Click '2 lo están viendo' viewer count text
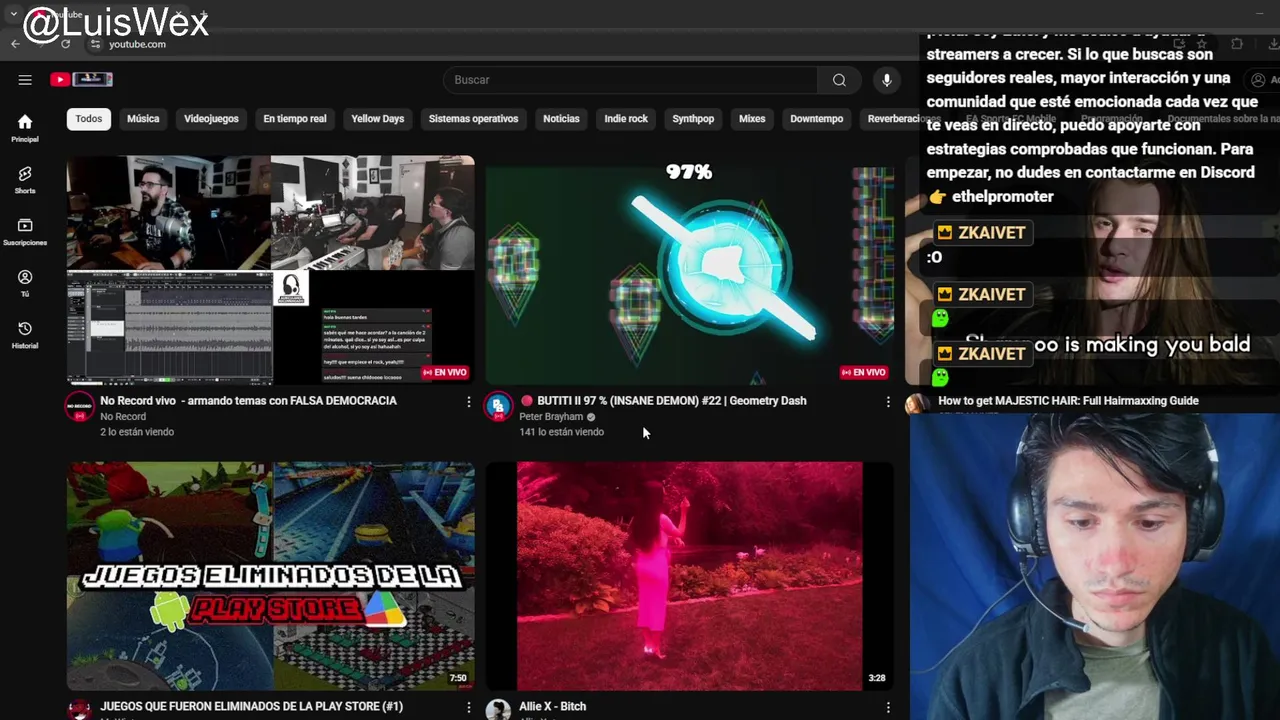1280x720 pixels. [137, 432]
